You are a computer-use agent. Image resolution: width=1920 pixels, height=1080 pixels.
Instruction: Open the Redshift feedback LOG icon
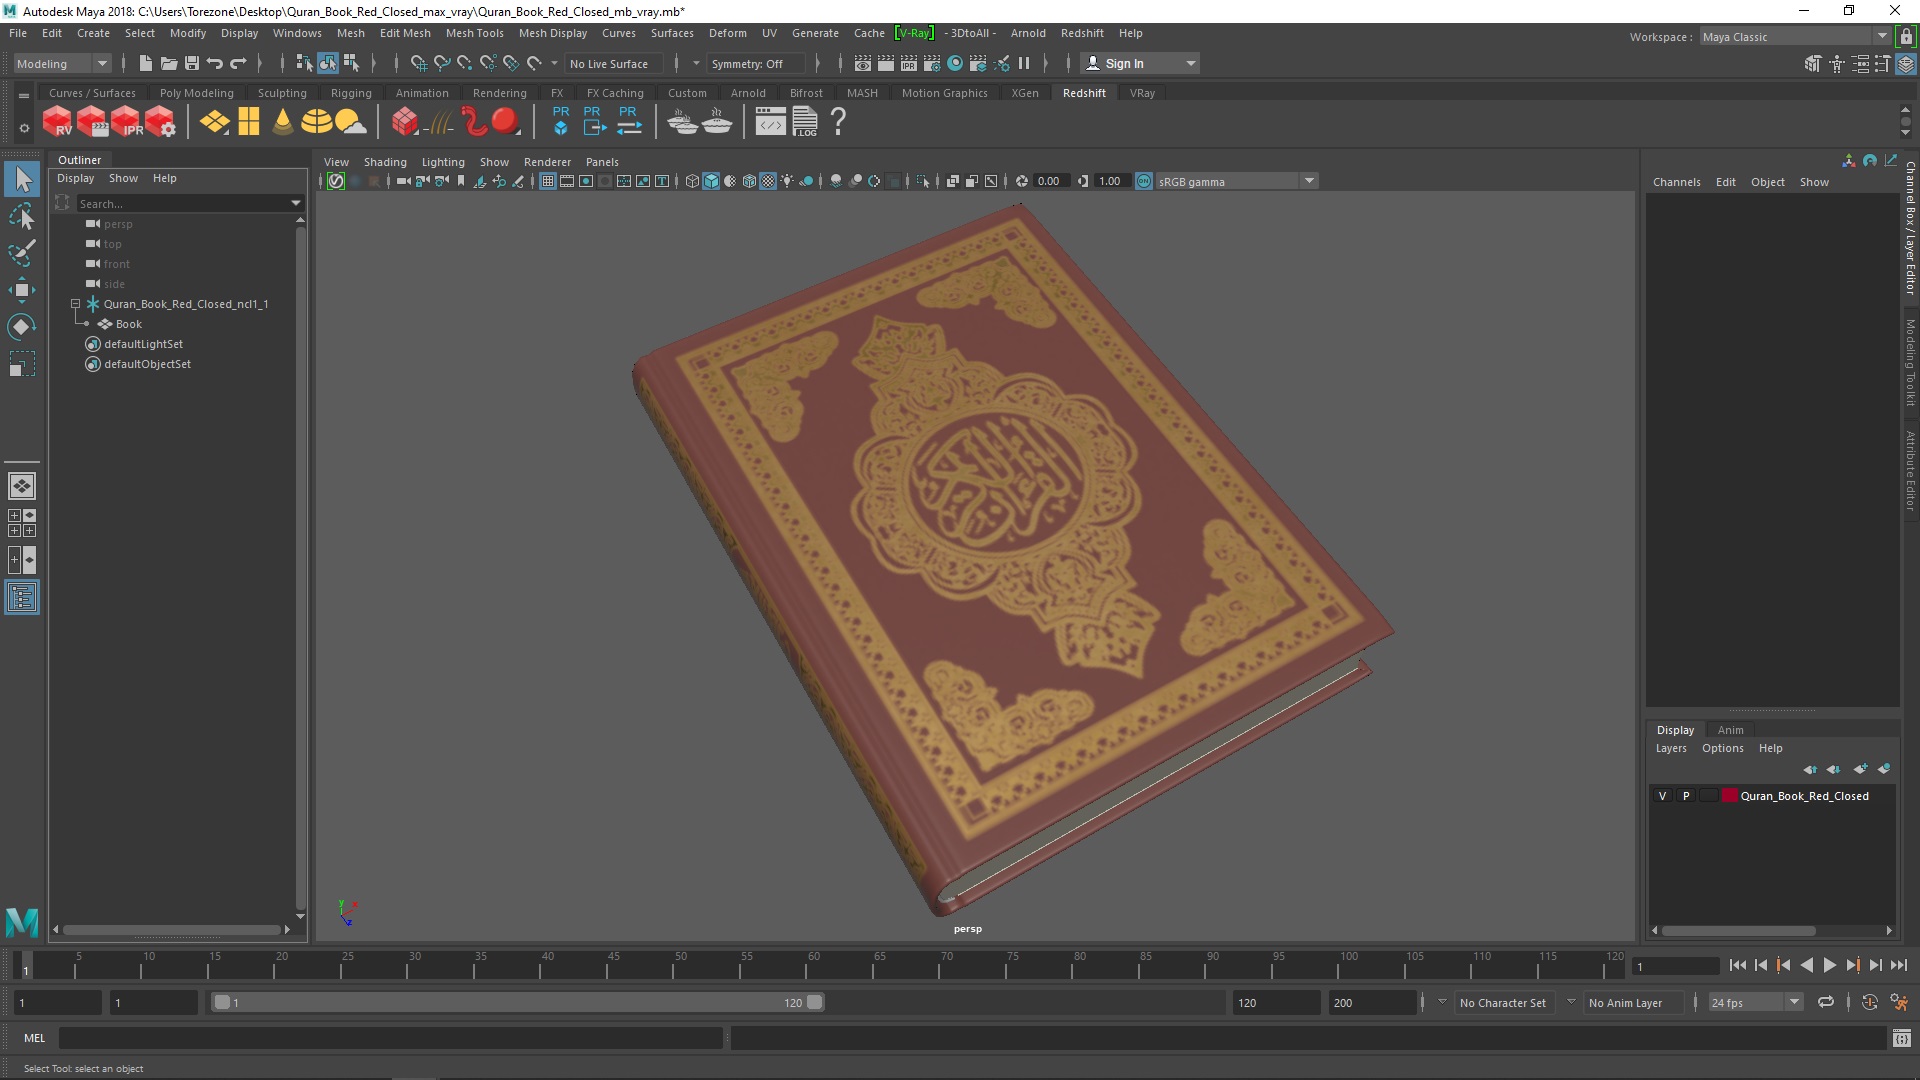[x=805, y=122]
